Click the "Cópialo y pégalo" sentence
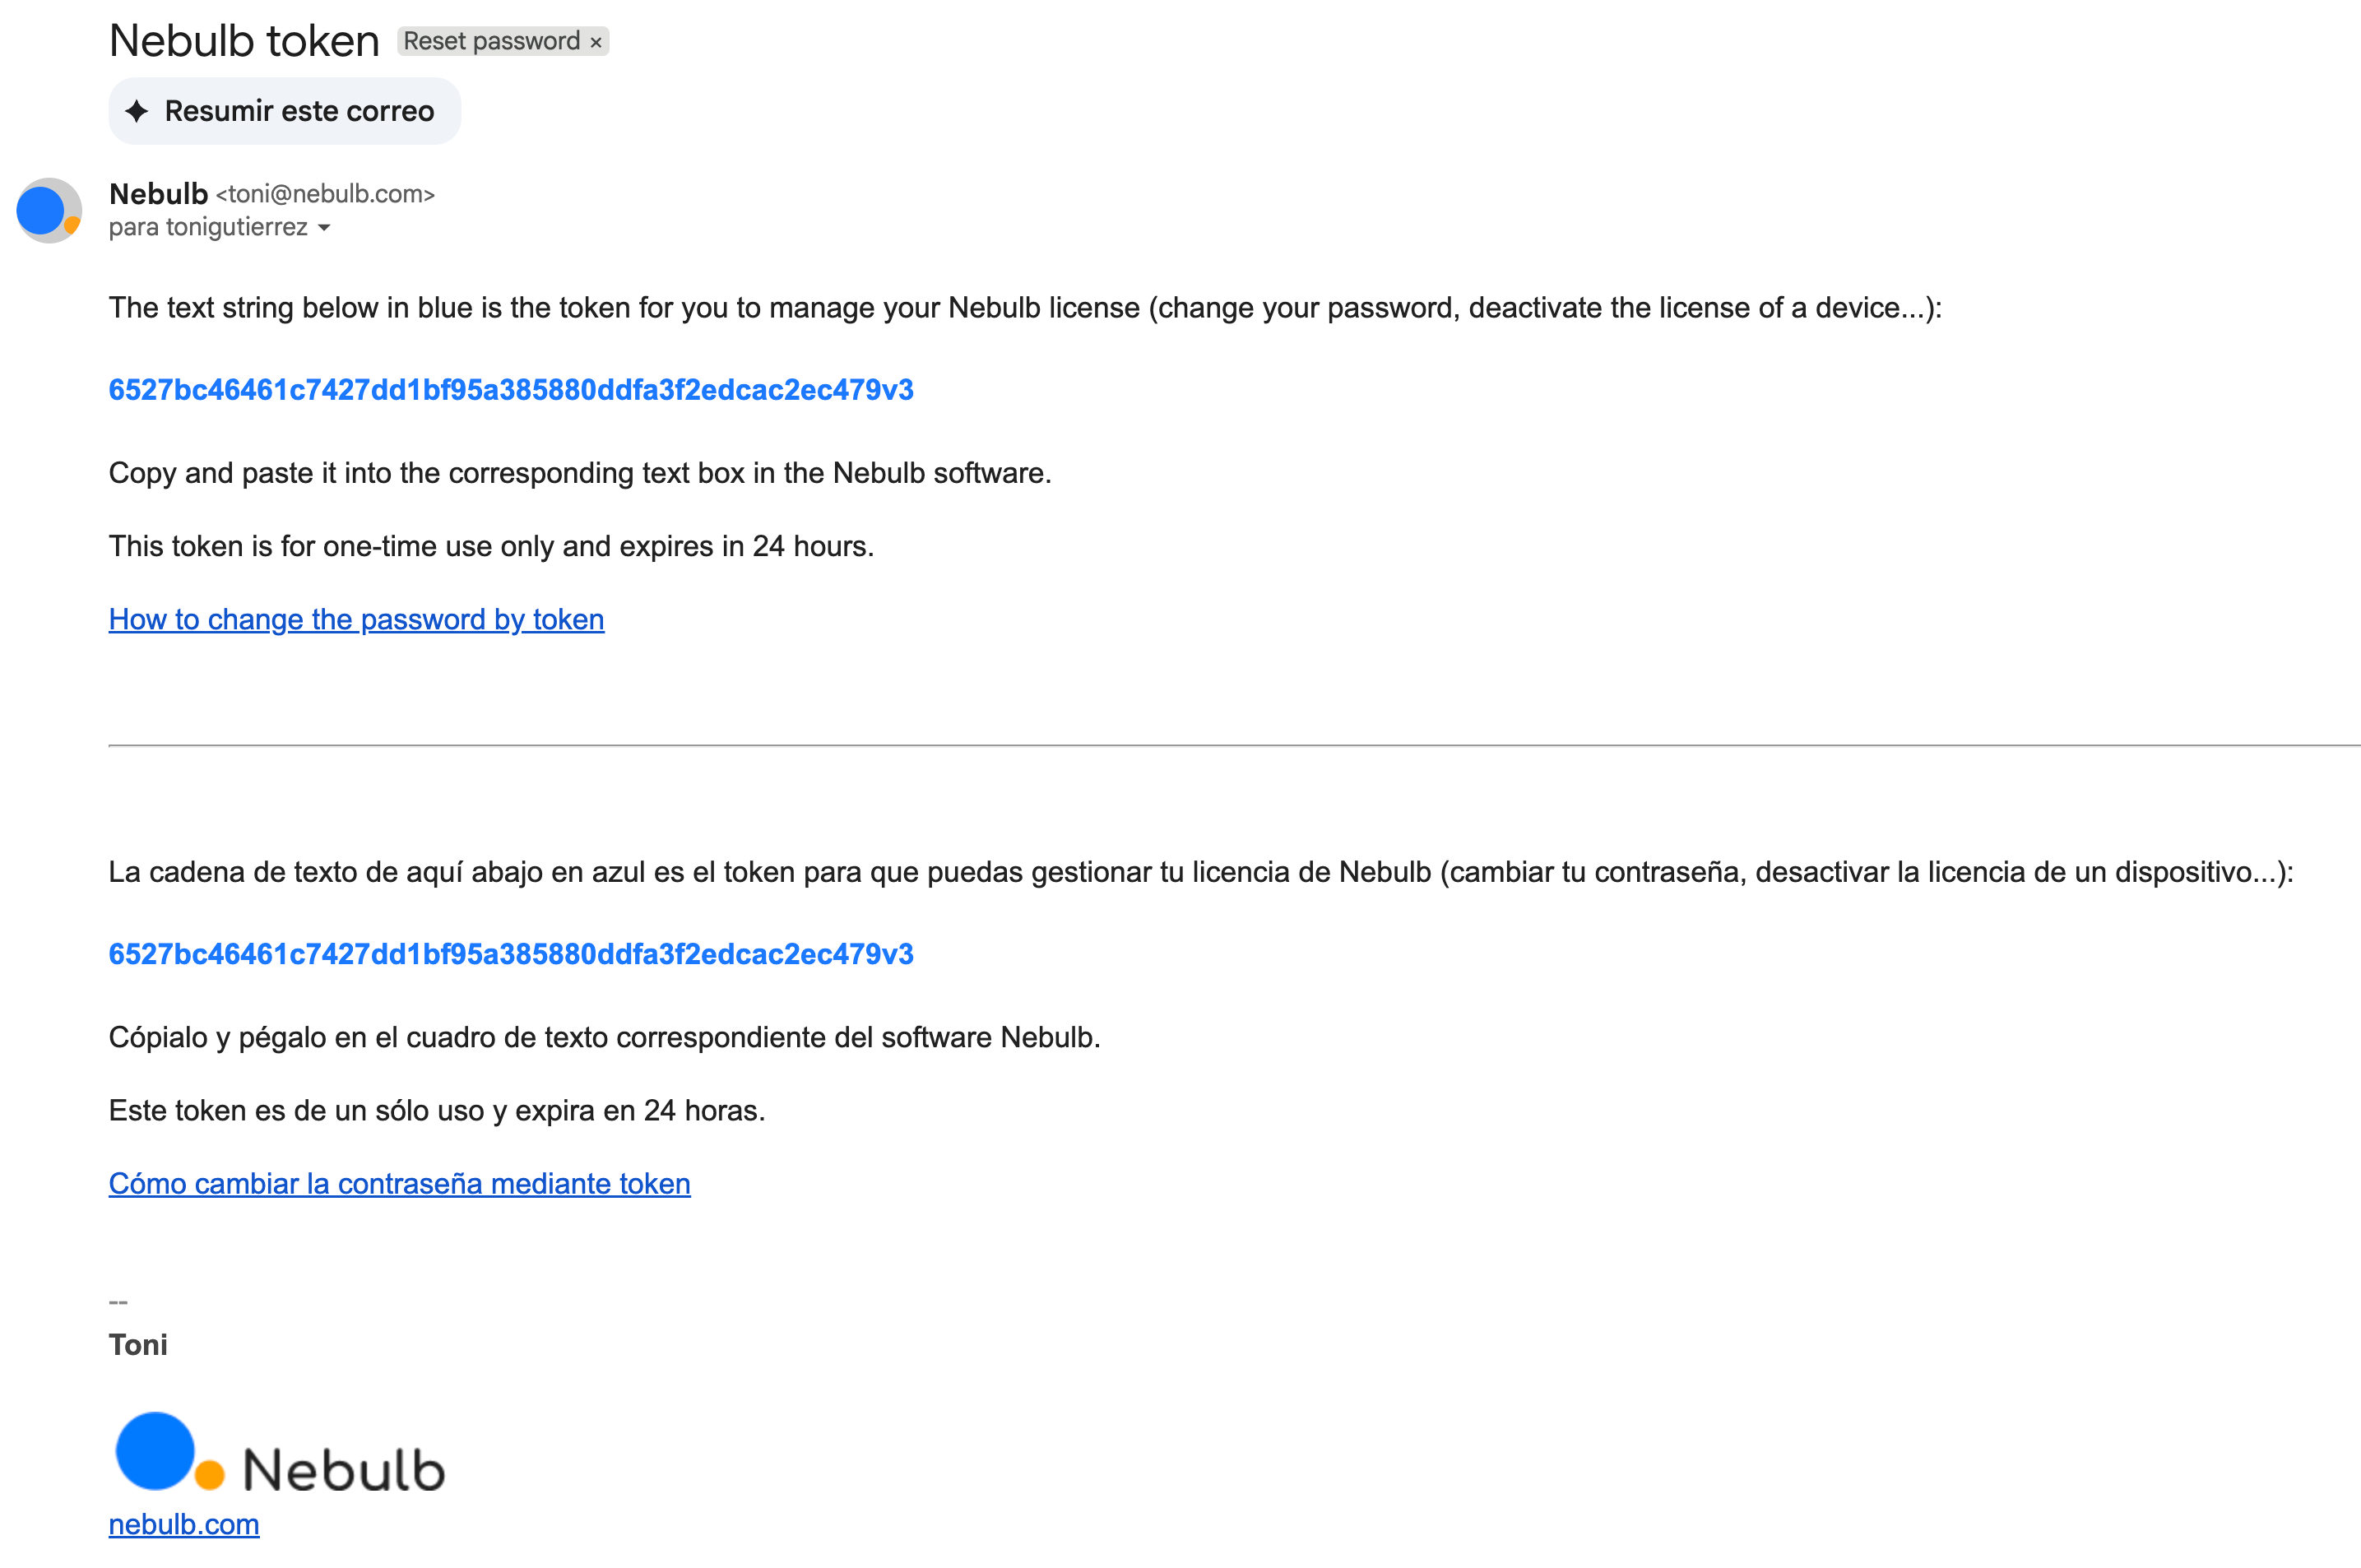 604,1037
